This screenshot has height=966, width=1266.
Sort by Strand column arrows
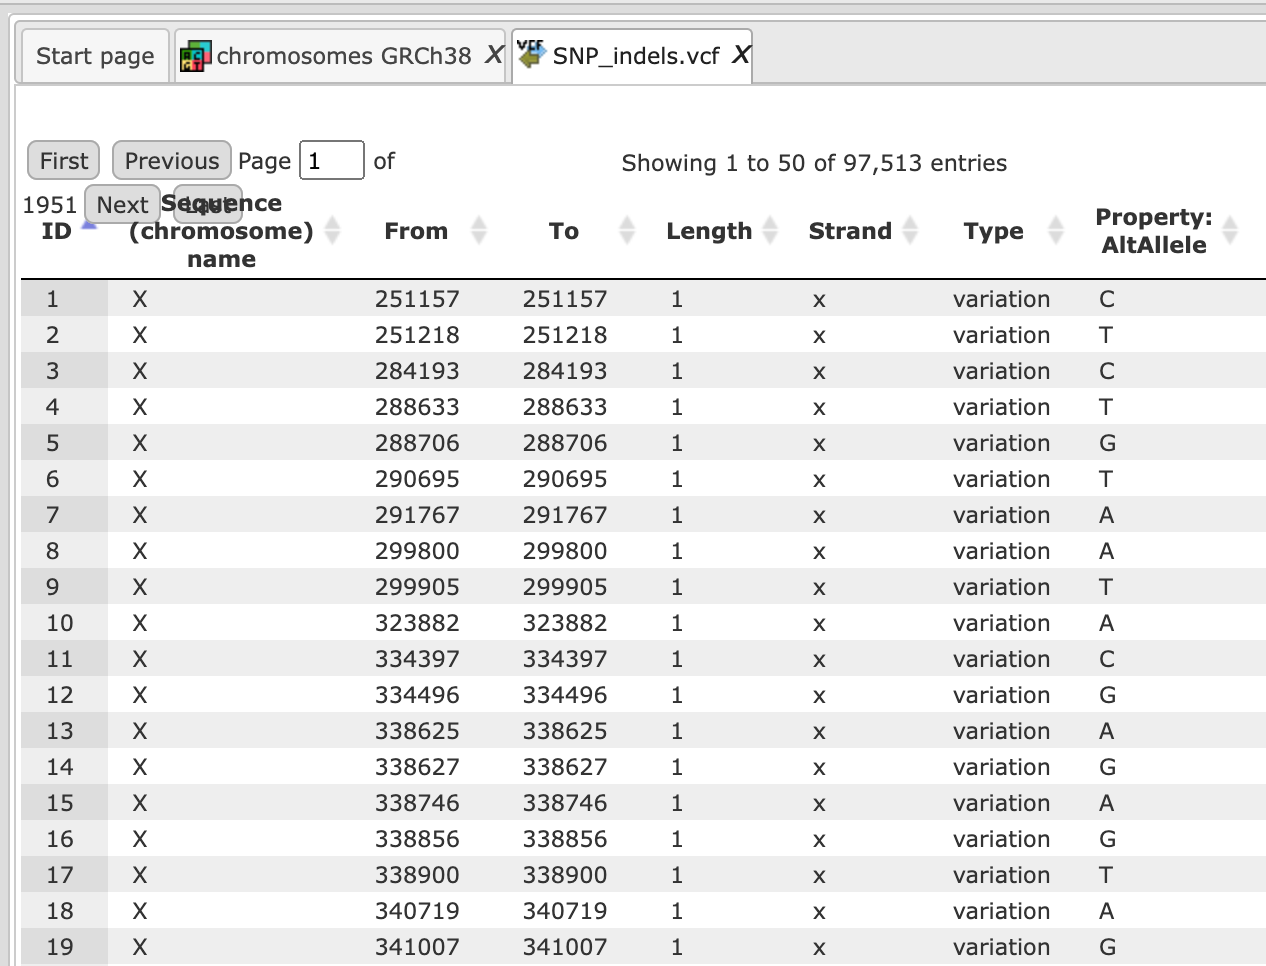tap(910, 230)
